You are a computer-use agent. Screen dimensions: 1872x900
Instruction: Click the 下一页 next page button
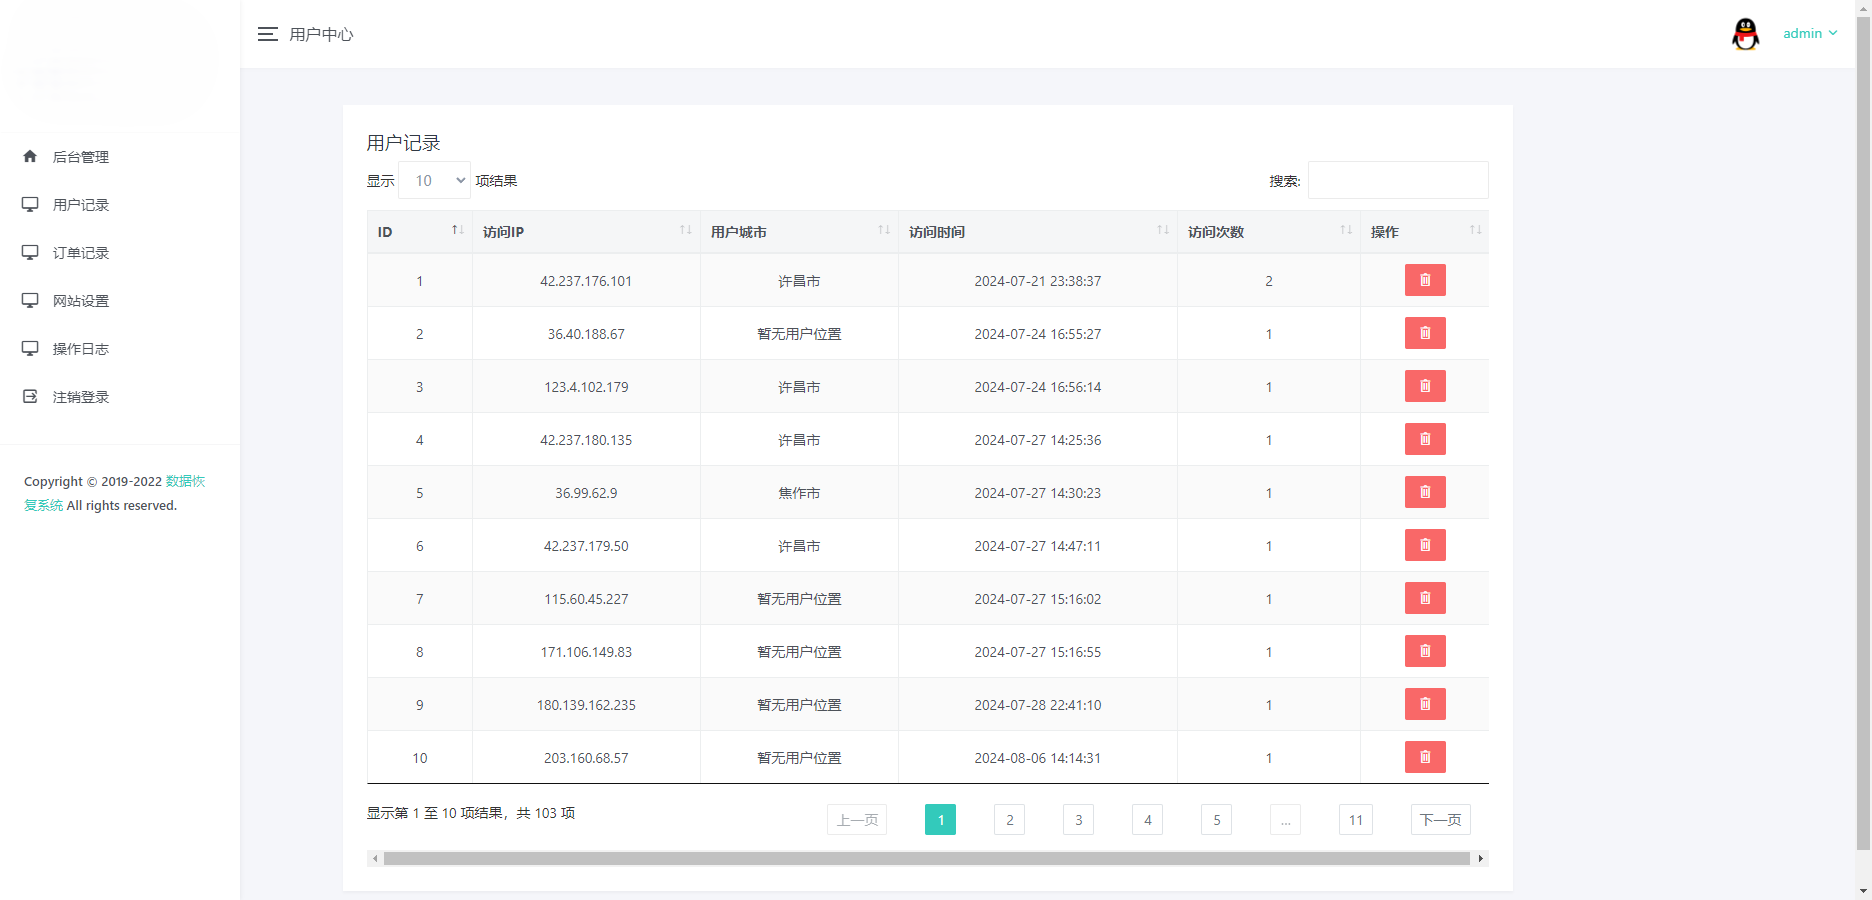pyautogui.click(x=1441, y=820)
